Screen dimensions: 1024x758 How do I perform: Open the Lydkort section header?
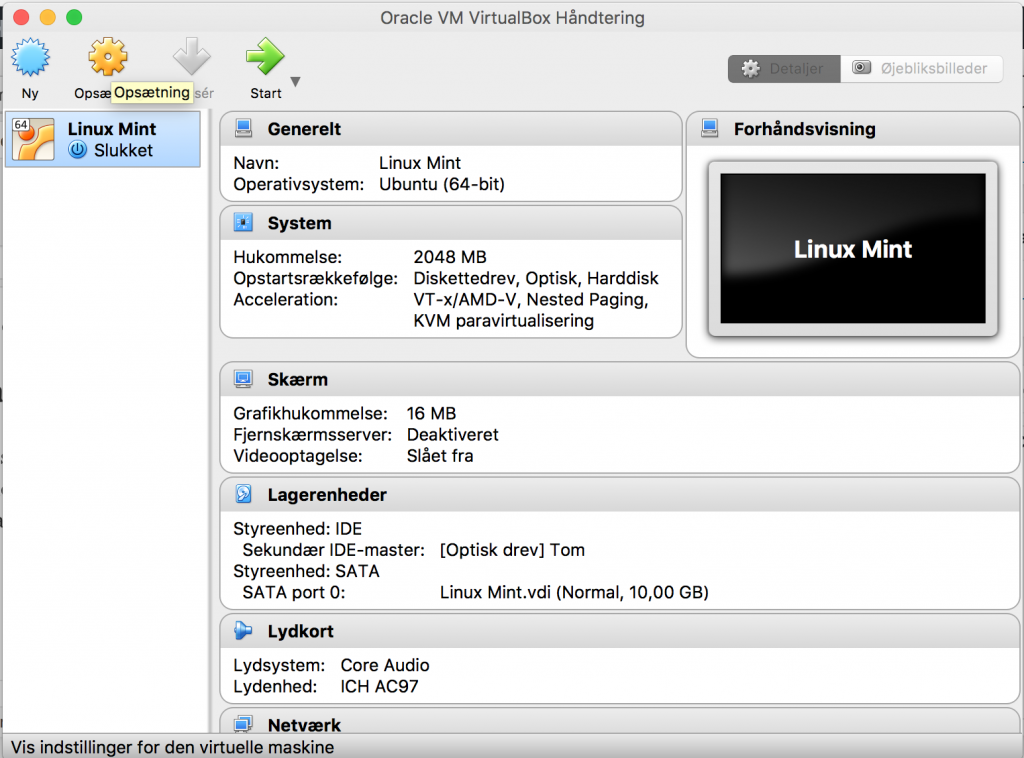pyautogui.click(x=620, y=631)
